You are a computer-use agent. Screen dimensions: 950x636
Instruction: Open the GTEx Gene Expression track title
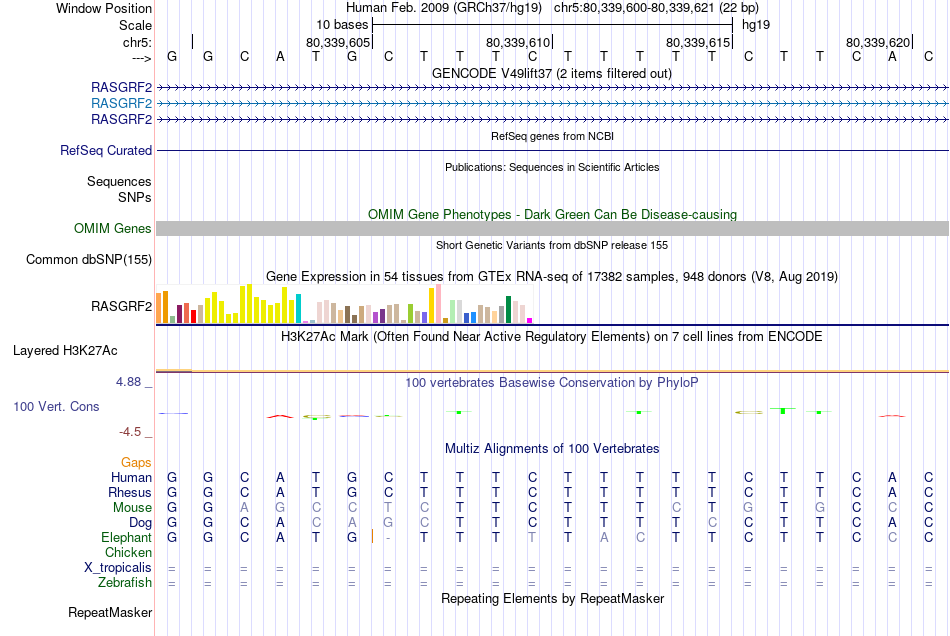coord(552,276)
